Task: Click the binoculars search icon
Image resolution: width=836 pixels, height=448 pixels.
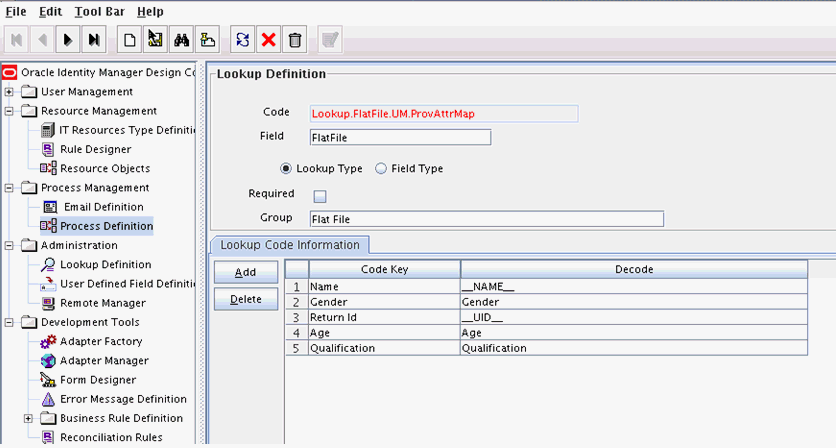Action: [182, 40]
